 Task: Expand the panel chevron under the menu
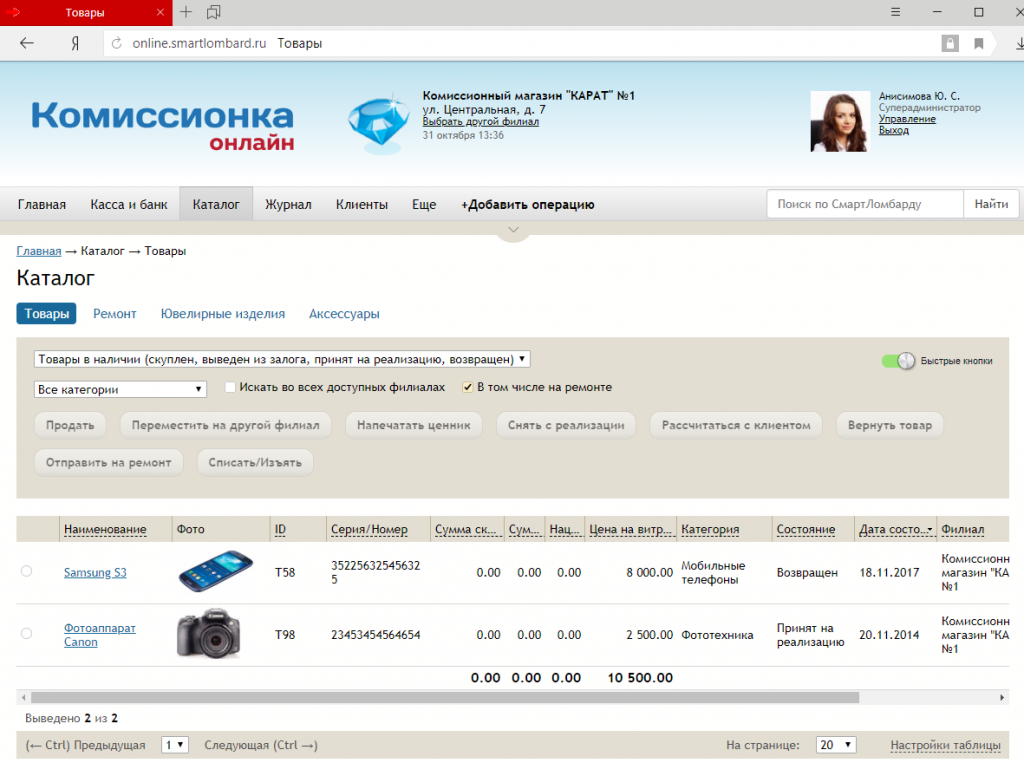pyautogui.click(x=513, y=230)
